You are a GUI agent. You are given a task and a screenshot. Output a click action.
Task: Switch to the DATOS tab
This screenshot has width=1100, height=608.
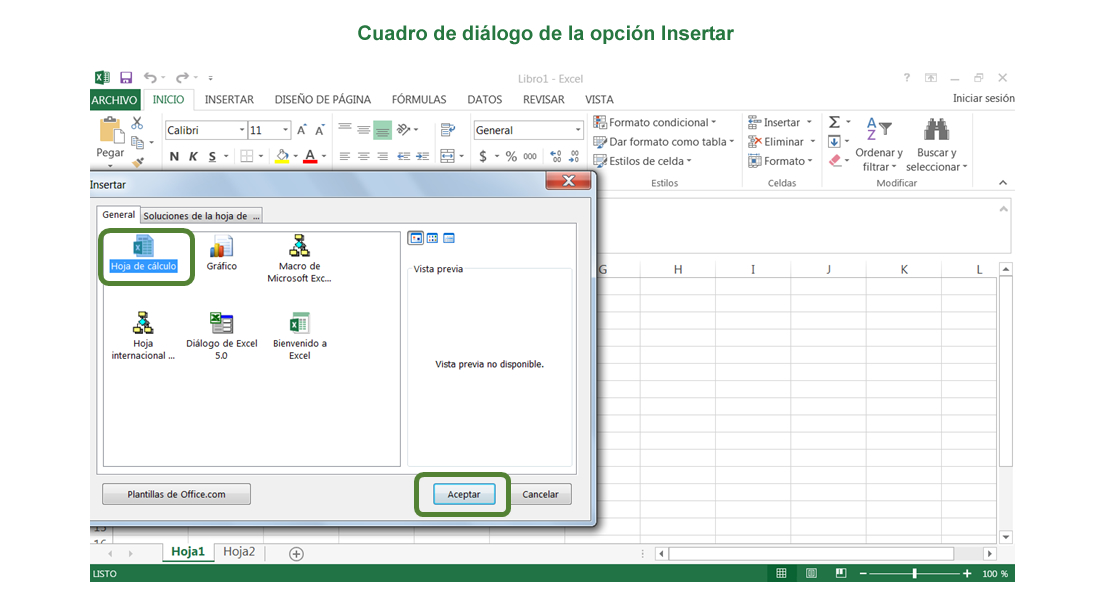coord(485,100)
